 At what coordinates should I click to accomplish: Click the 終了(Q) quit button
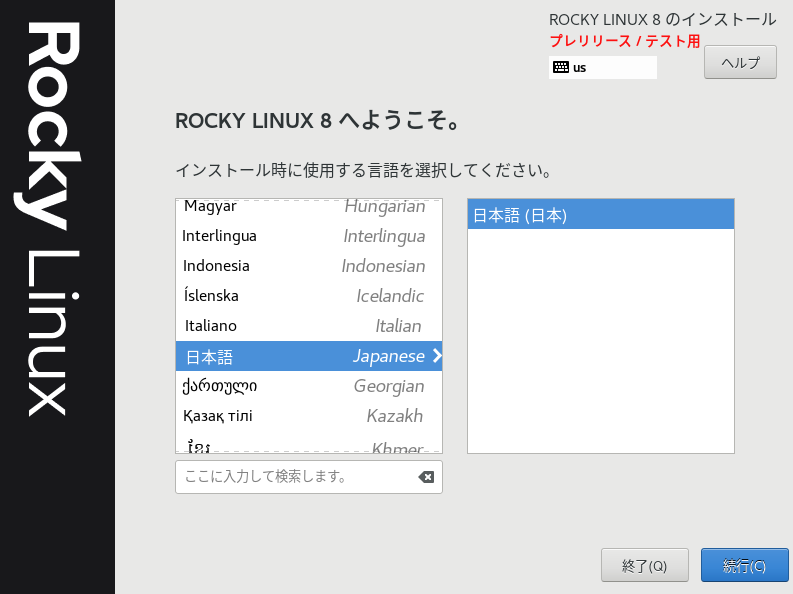click(x=644, y=565)
